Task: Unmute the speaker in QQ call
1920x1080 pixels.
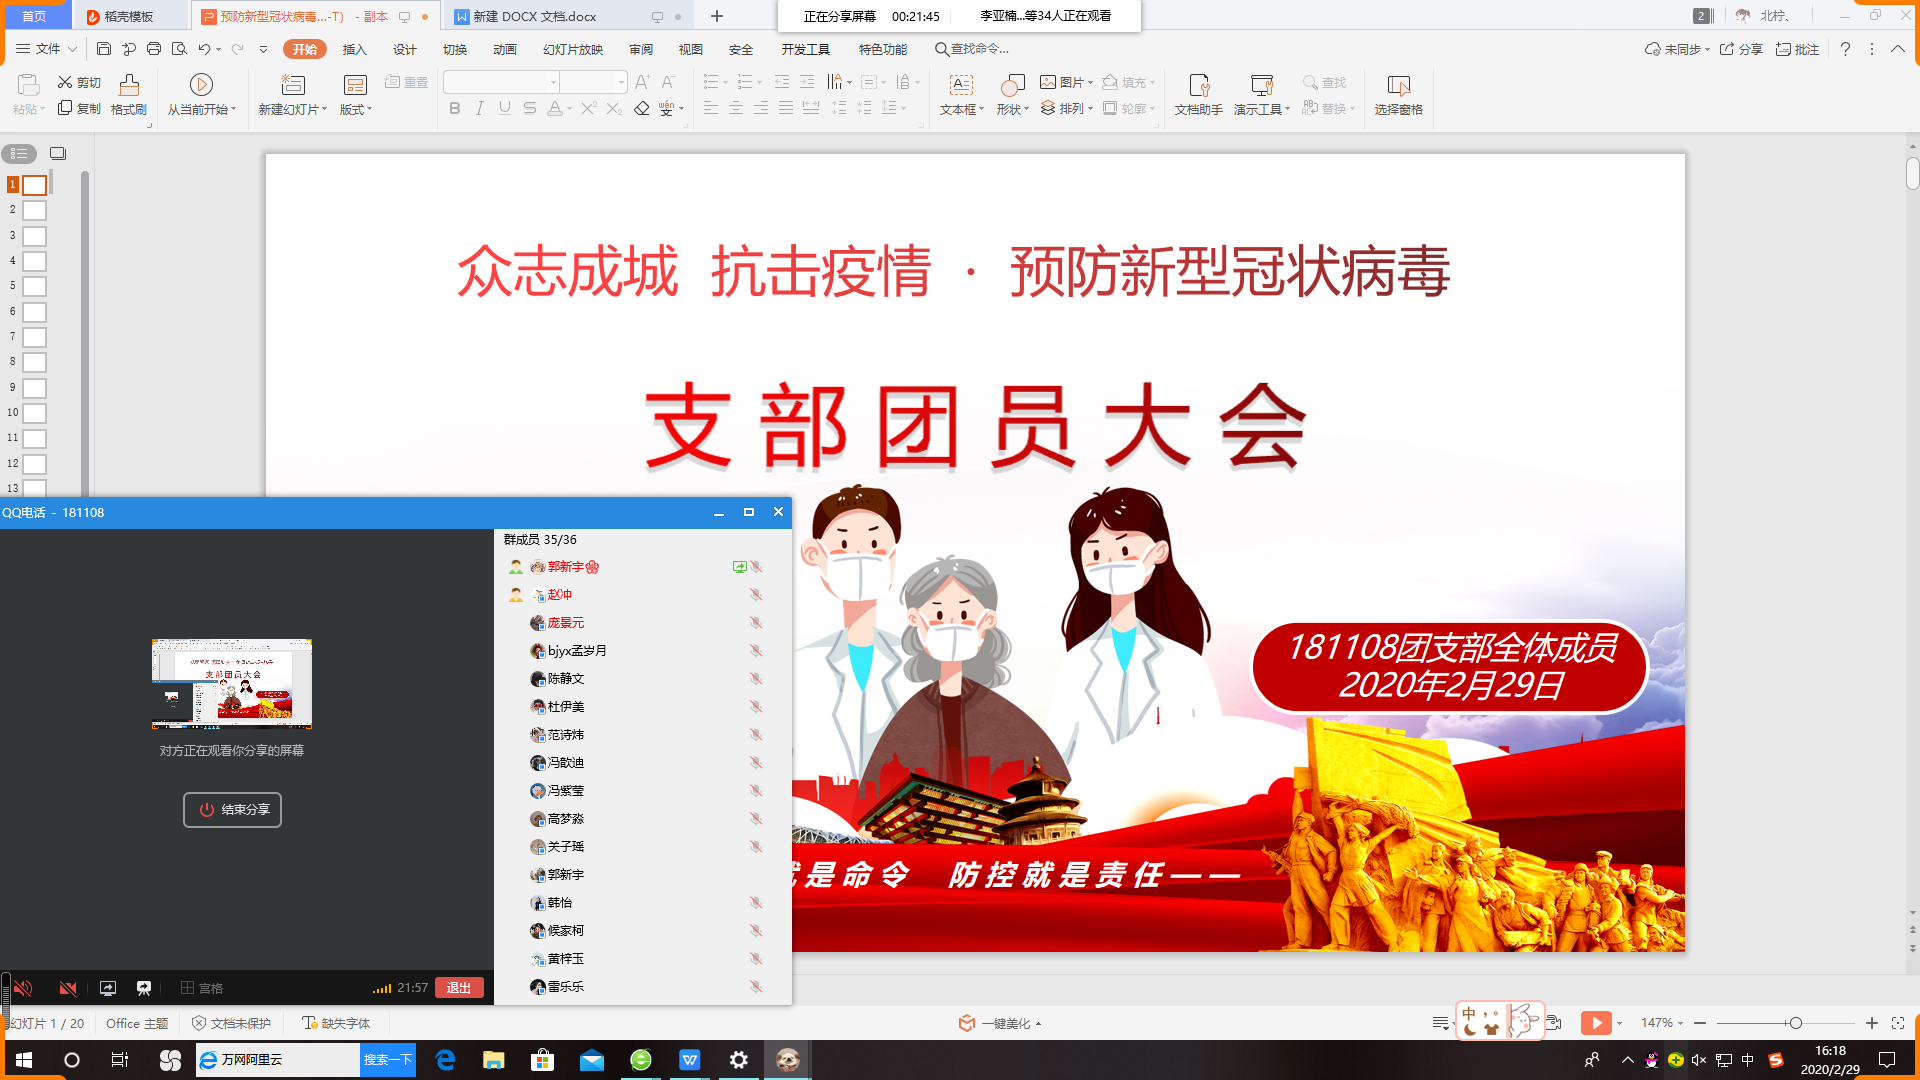Action: point(23,988)
